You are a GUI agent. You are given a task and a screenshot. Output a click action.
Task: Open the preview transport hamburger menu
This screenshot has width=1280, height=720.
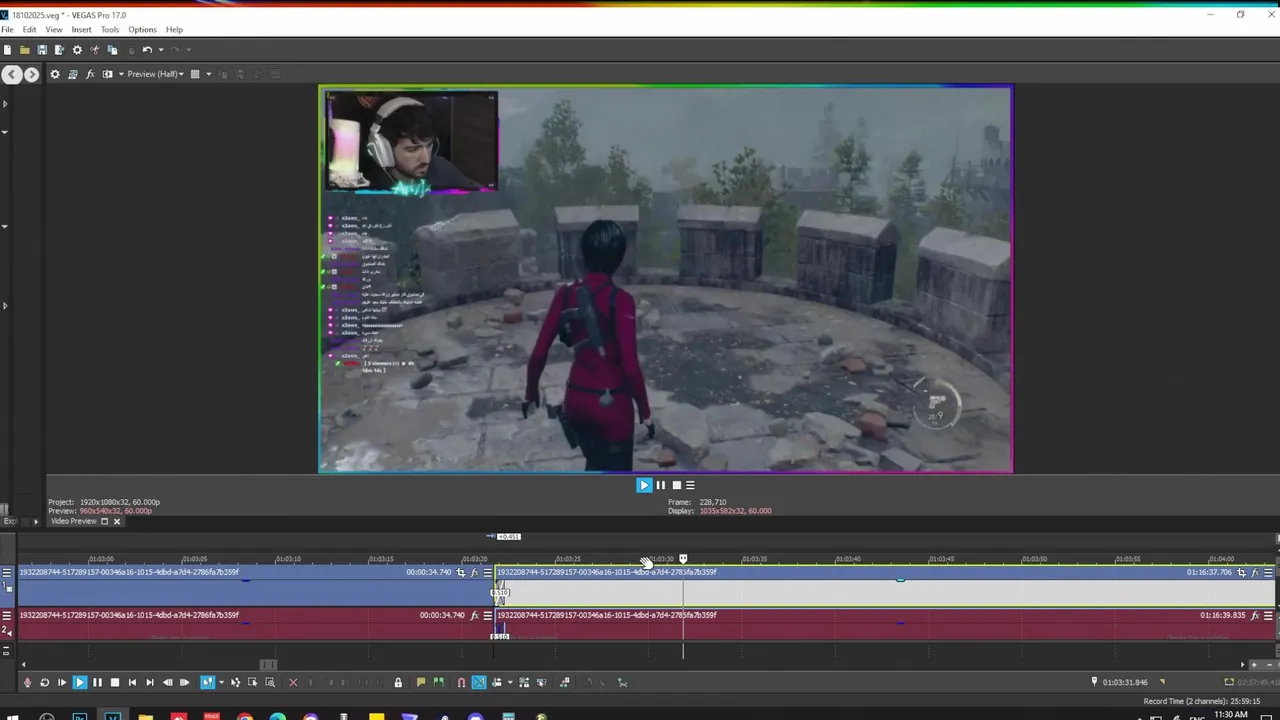tap(690, 485)
